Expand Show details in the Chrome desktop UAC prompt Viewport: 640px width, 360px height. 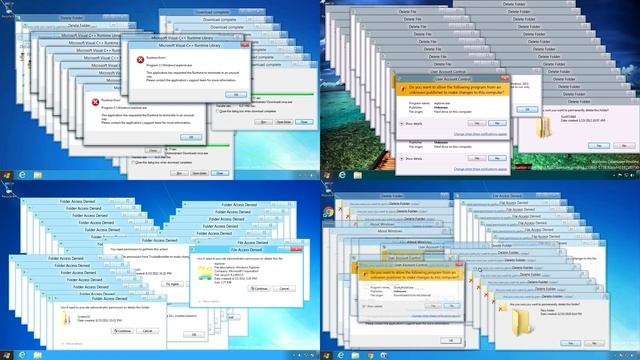tap(372, 306)
